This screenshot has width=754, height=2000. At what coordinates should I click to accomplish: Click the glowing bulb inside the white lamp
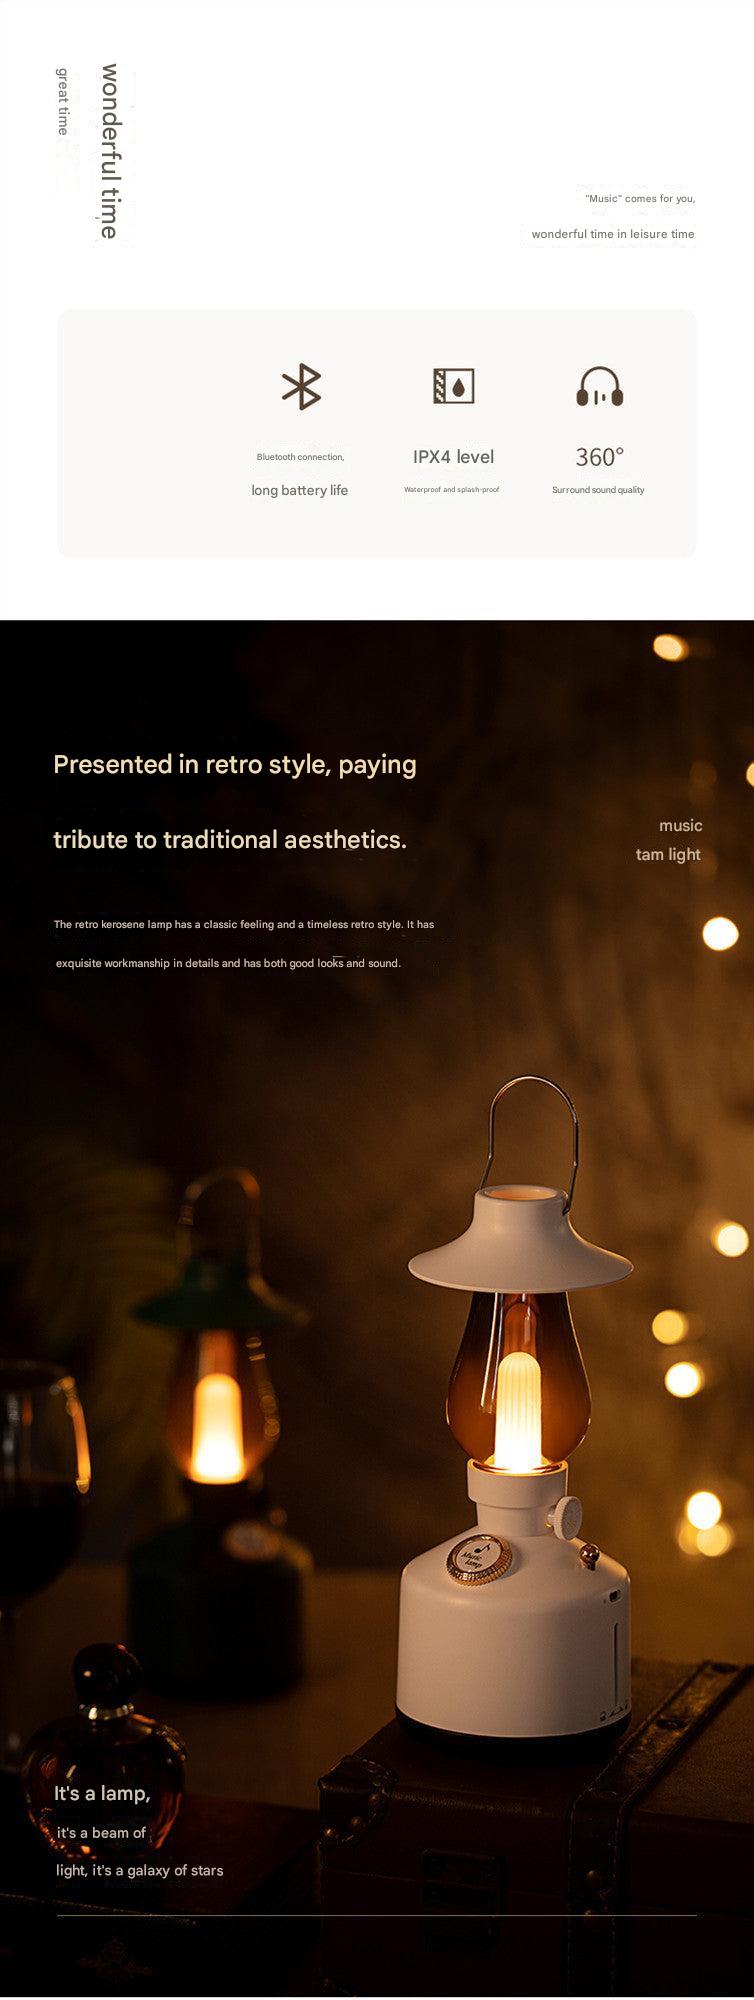tap(517, 1410)
